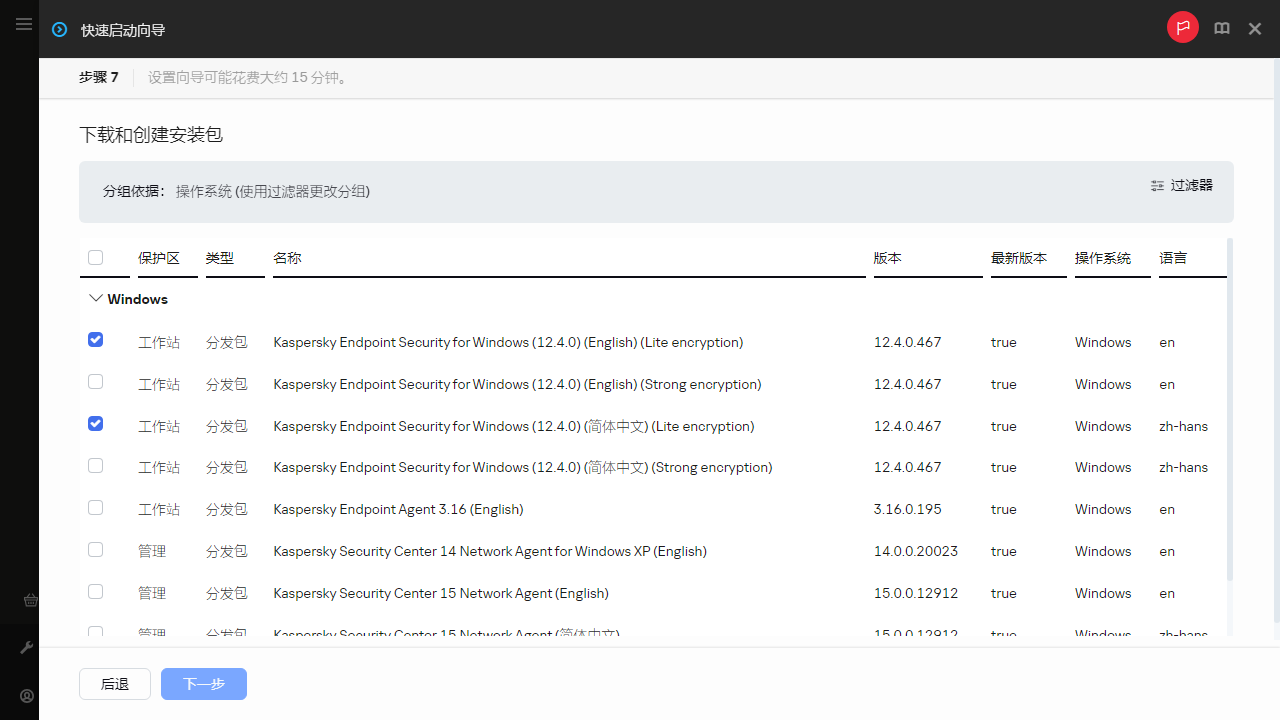Viewport: 1280px width, 720px height.
Task: Click the Quick Start Wizard arrow icon
Action: coord(59,30)
